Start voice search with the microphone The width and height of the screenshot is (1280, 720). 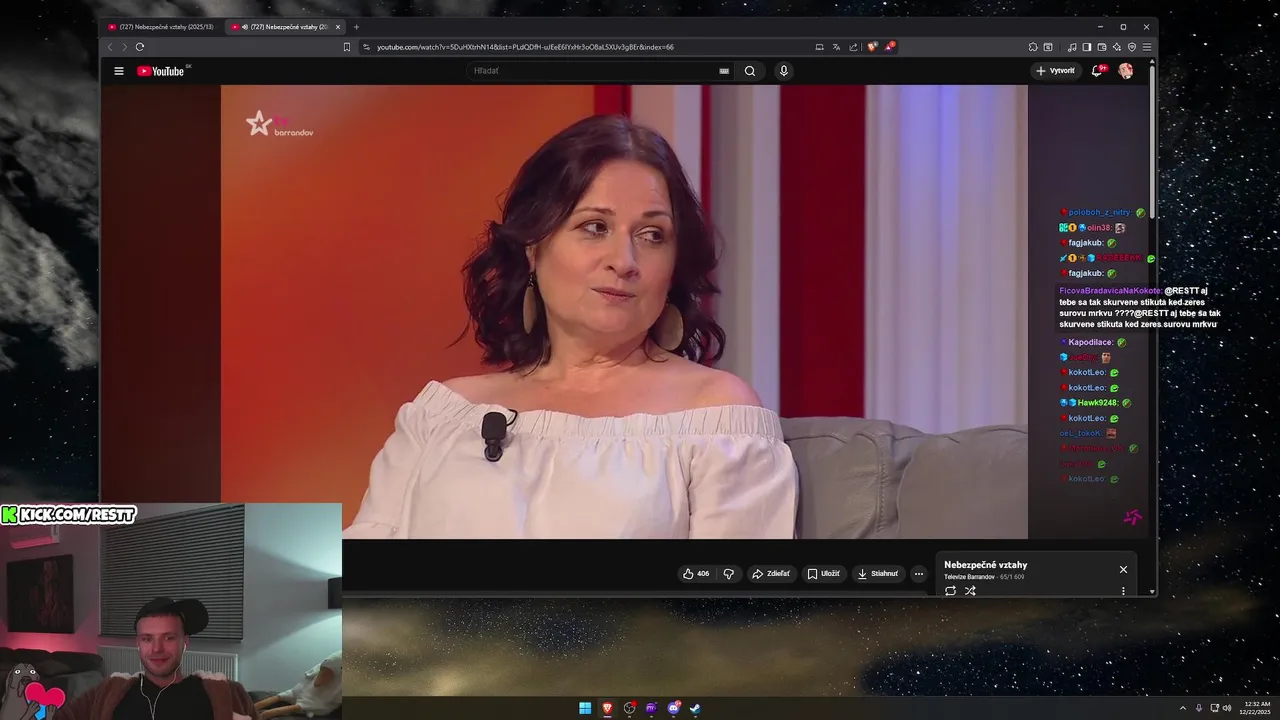tap(784, 71)
